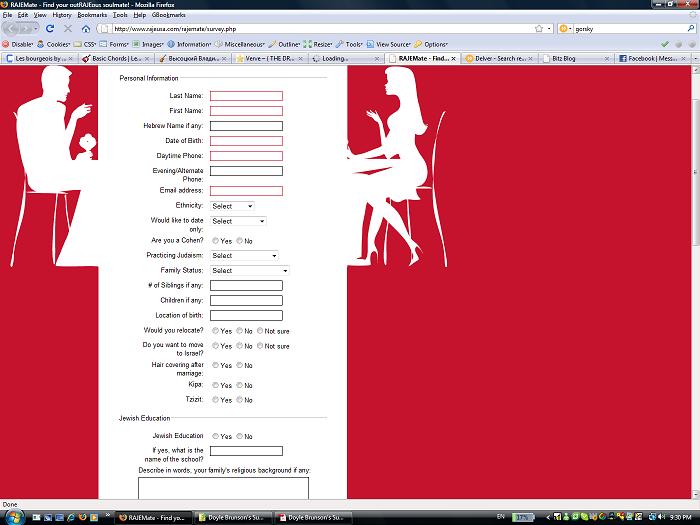Click the Stop loading X icon

(68, 29)
